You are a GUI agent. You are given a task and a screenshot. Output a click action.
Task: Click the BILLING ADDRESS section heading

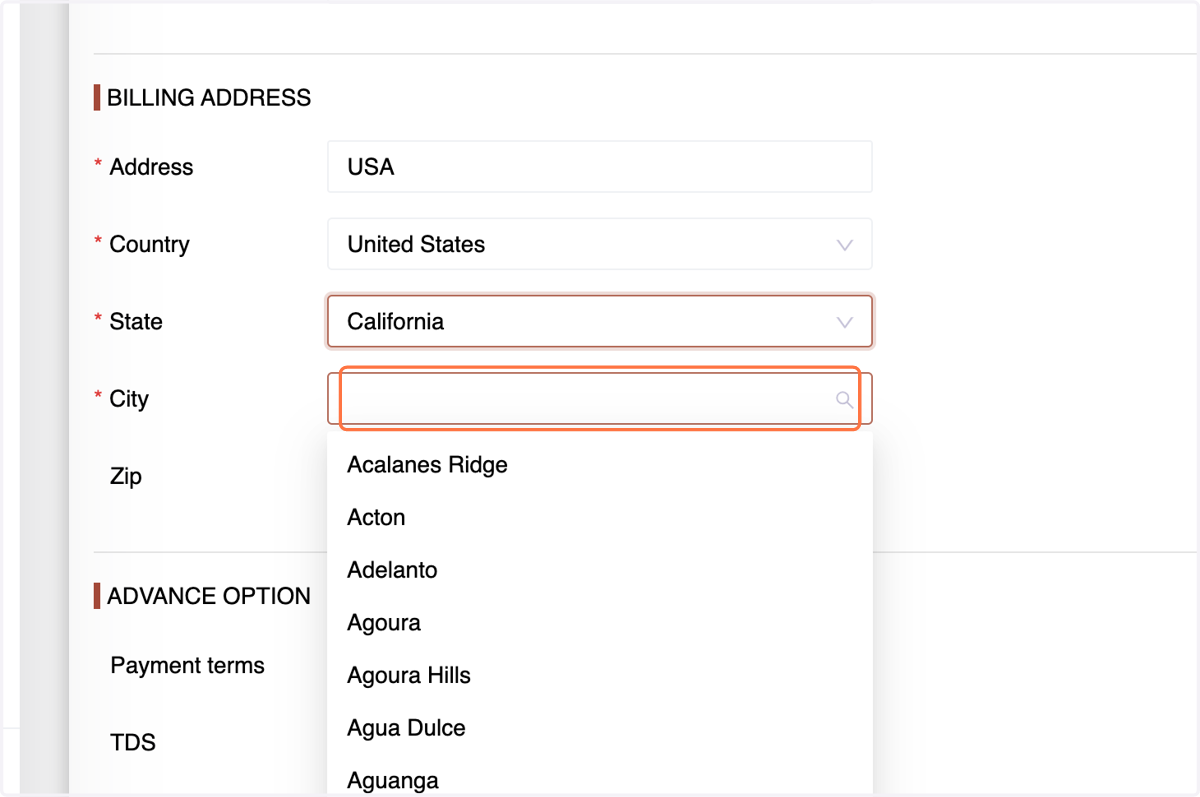(209, 98)
